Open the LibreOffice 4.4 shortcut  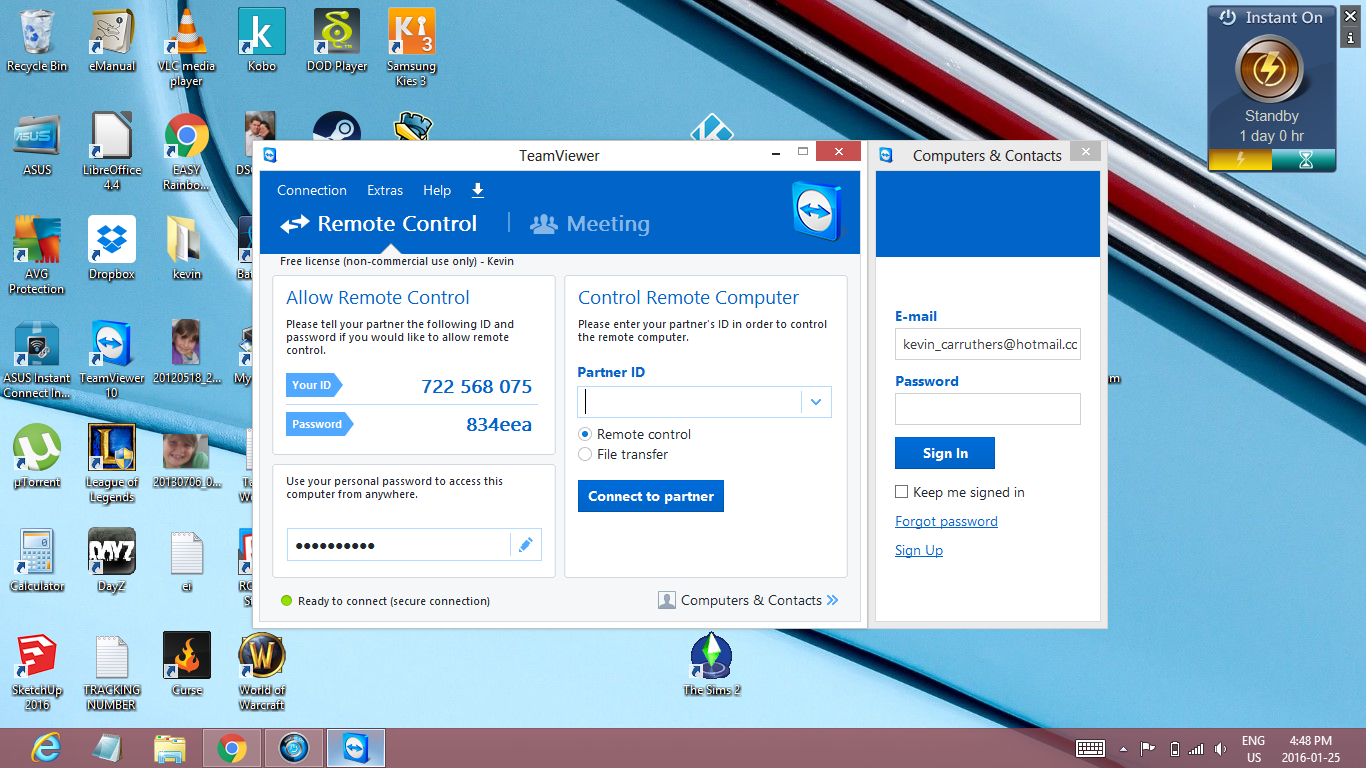coord(112,151)
